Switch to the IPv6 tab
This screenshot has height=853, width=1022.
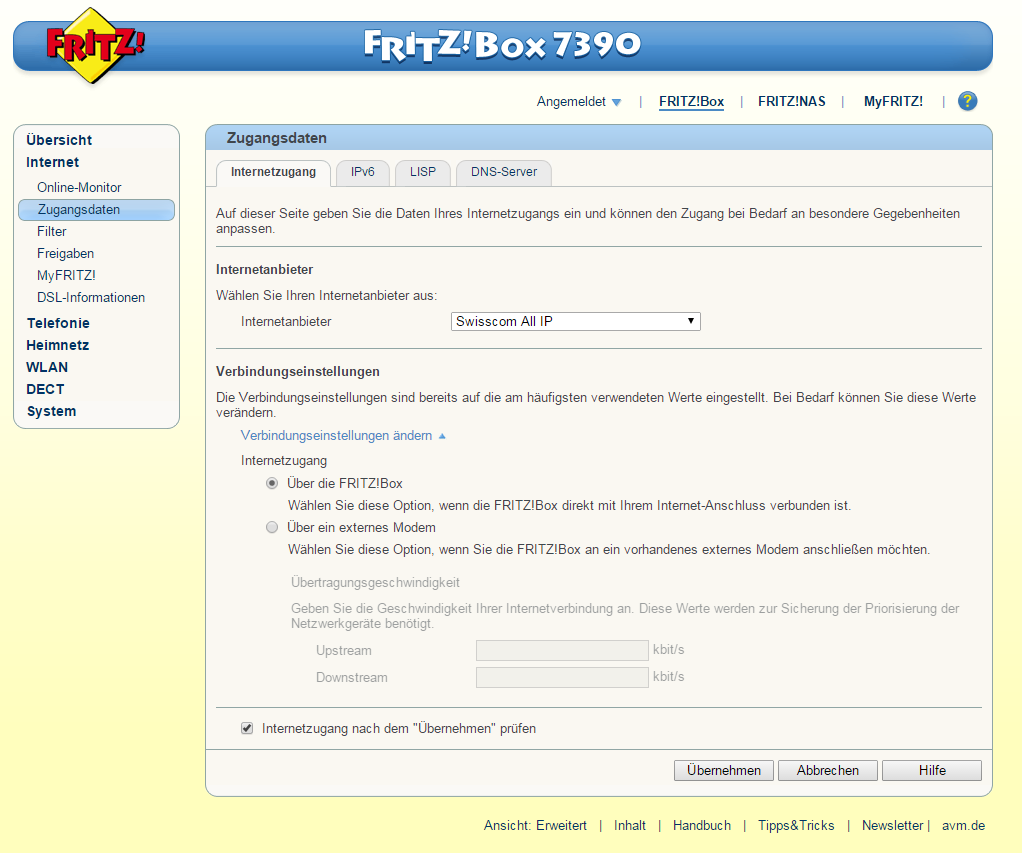pyautogui.click(x=362, y=172)
